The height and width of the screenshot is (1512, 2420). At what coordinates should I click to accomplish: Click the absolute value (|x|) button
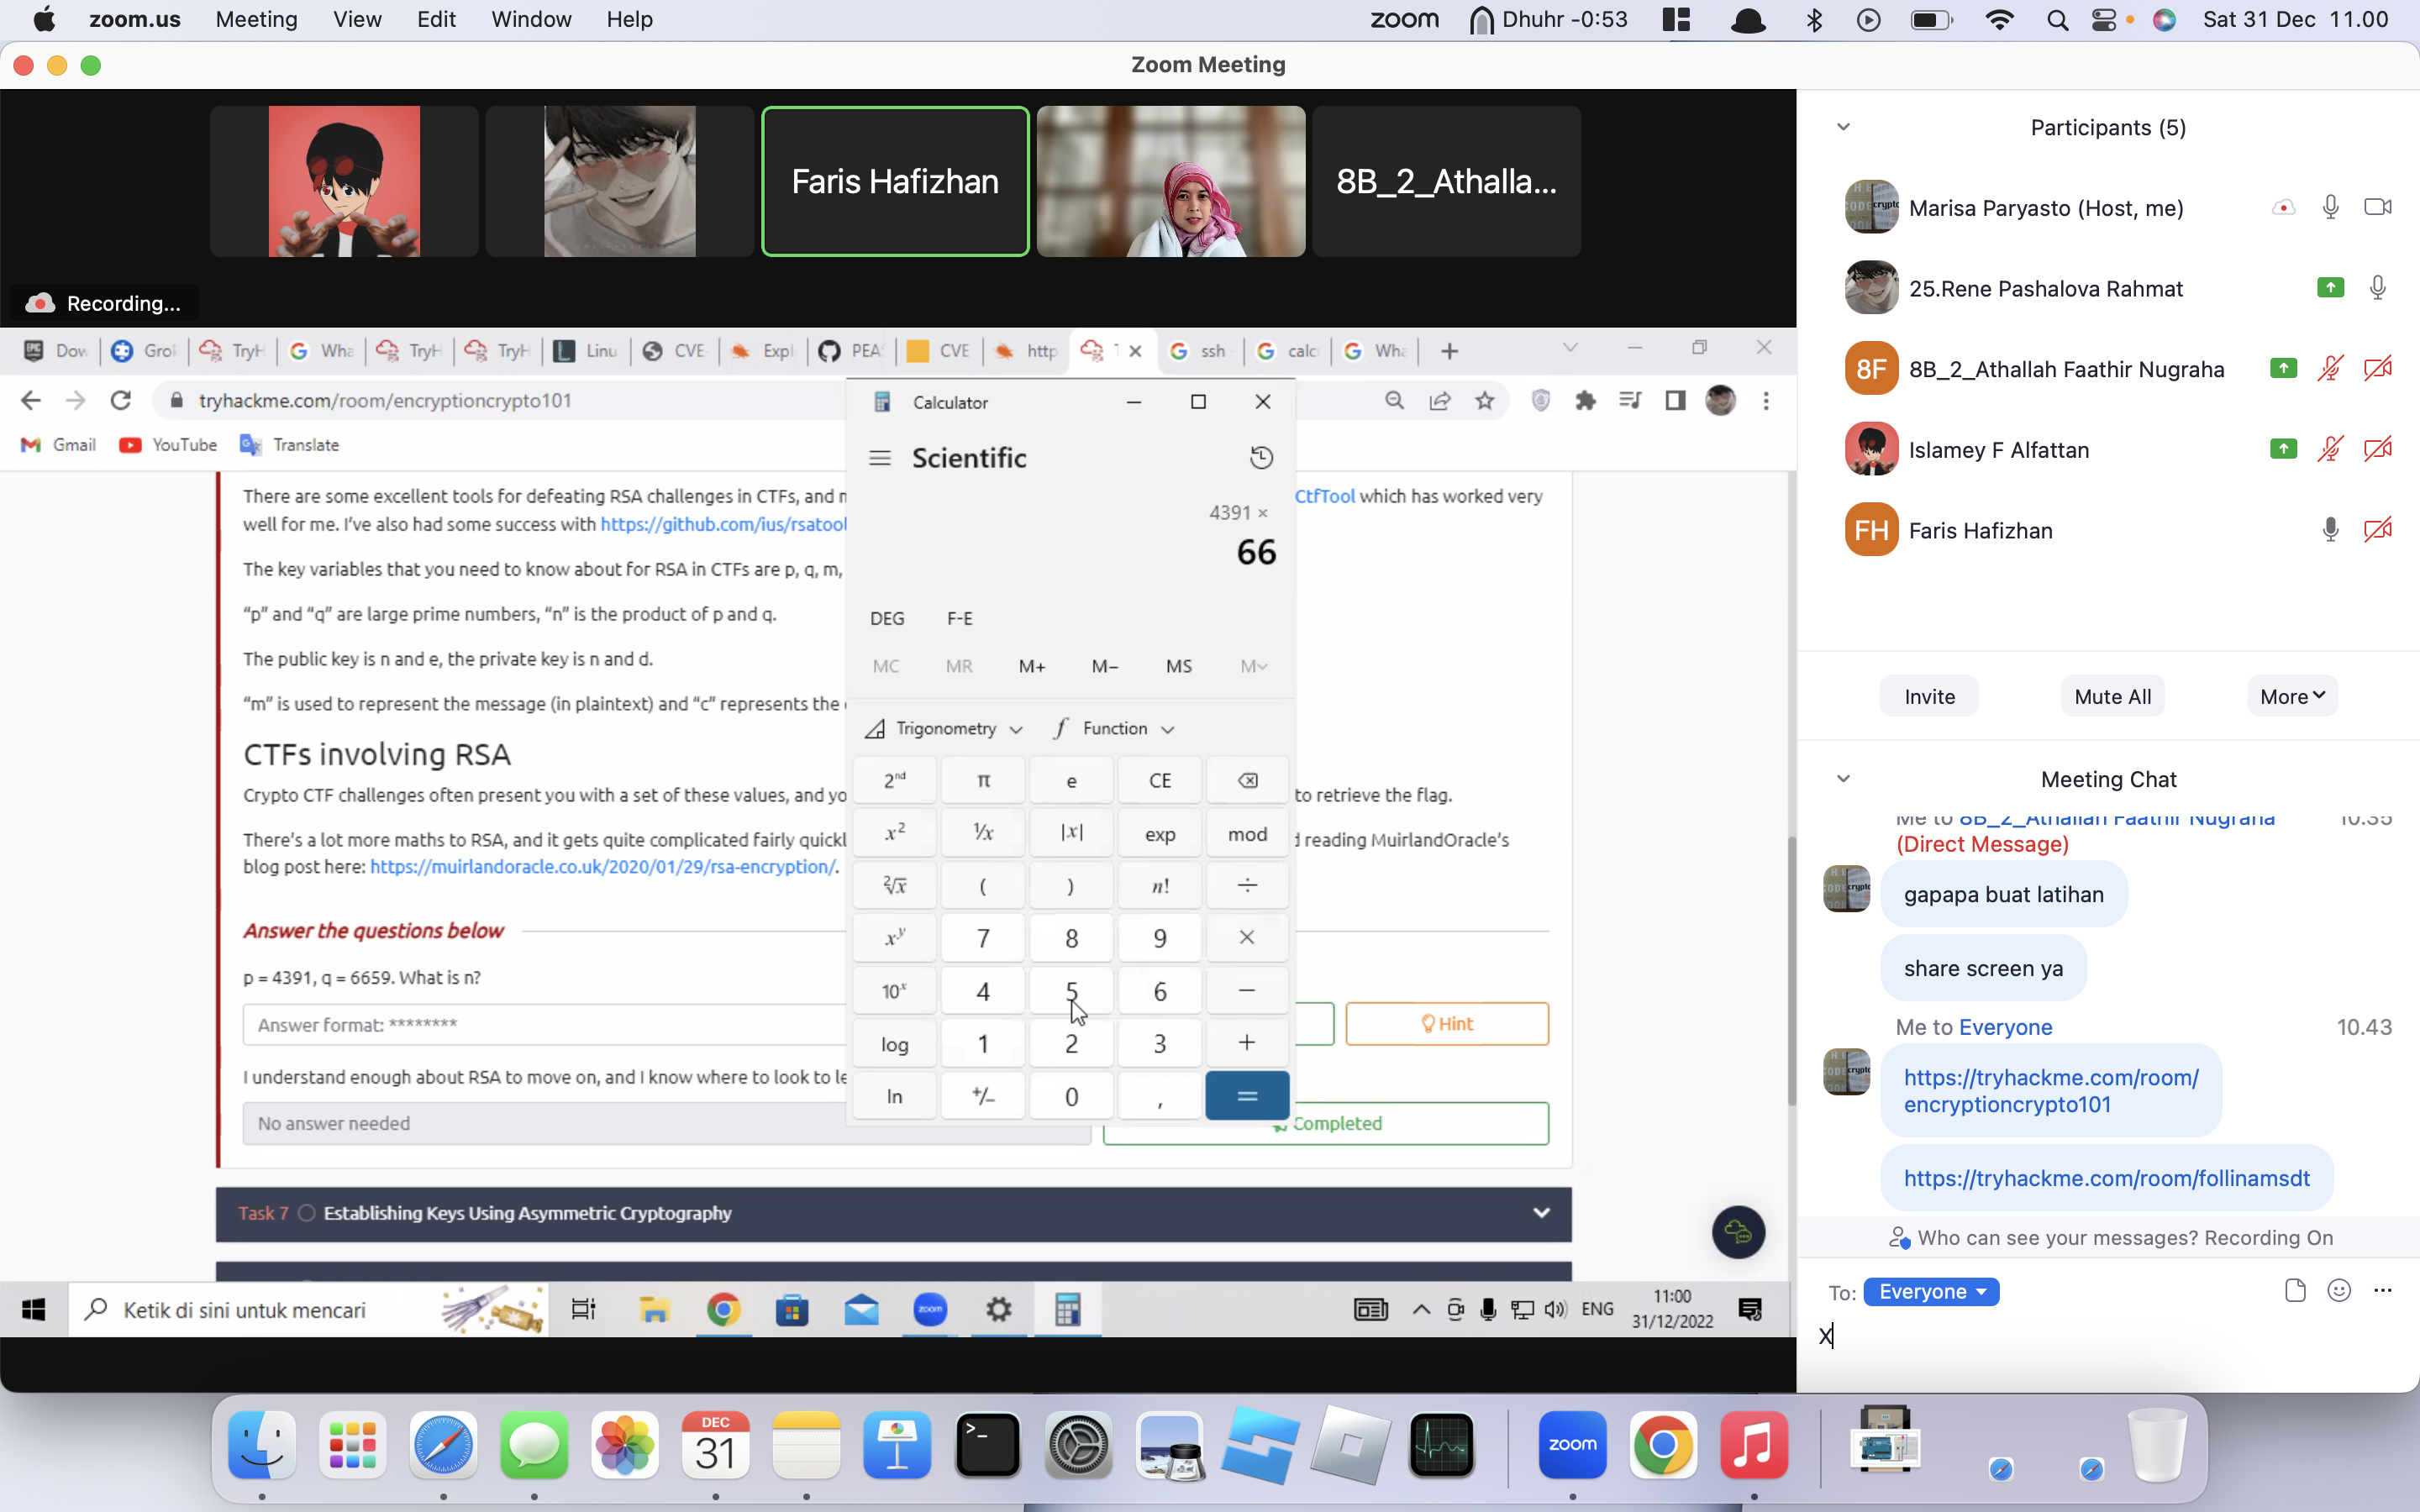click(x=1071, y=831)
